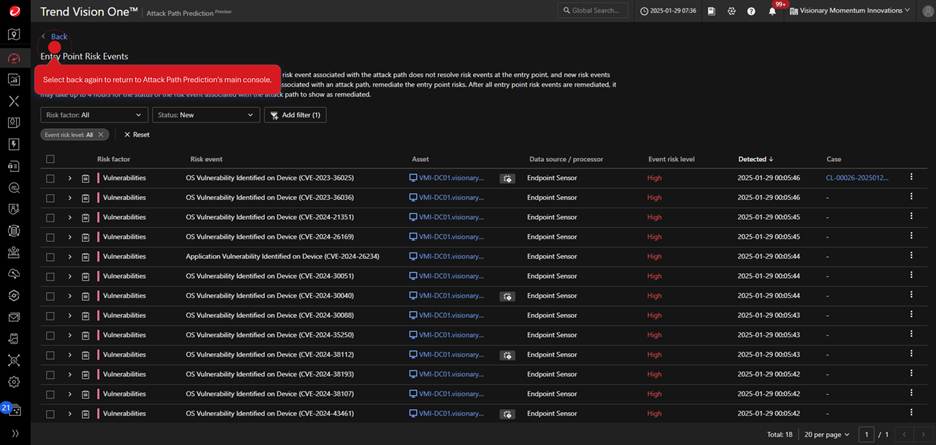Expand the CVE-2024-30040 row details
The height and width of the screenshot is (445, 936).
click(69, 296)
